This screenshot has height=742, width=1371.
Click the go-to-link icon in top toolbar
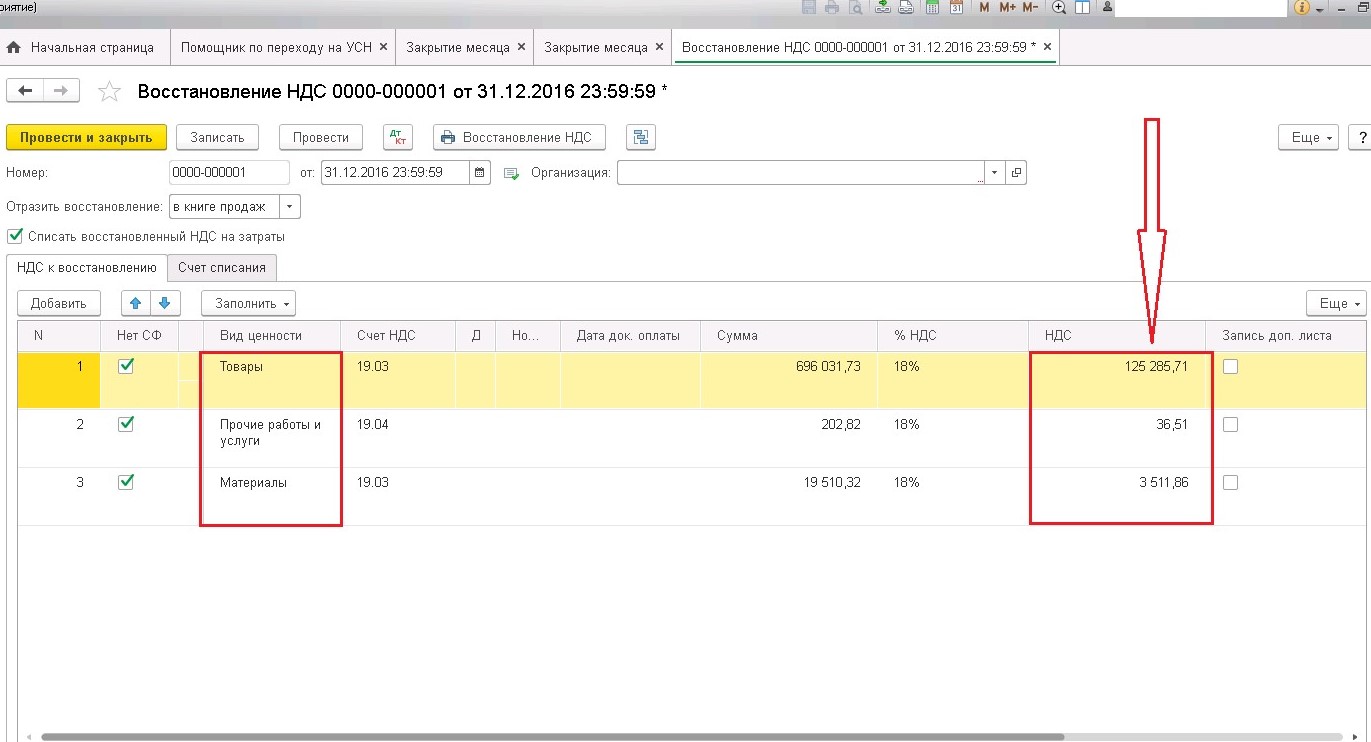(x=906, y=8)
